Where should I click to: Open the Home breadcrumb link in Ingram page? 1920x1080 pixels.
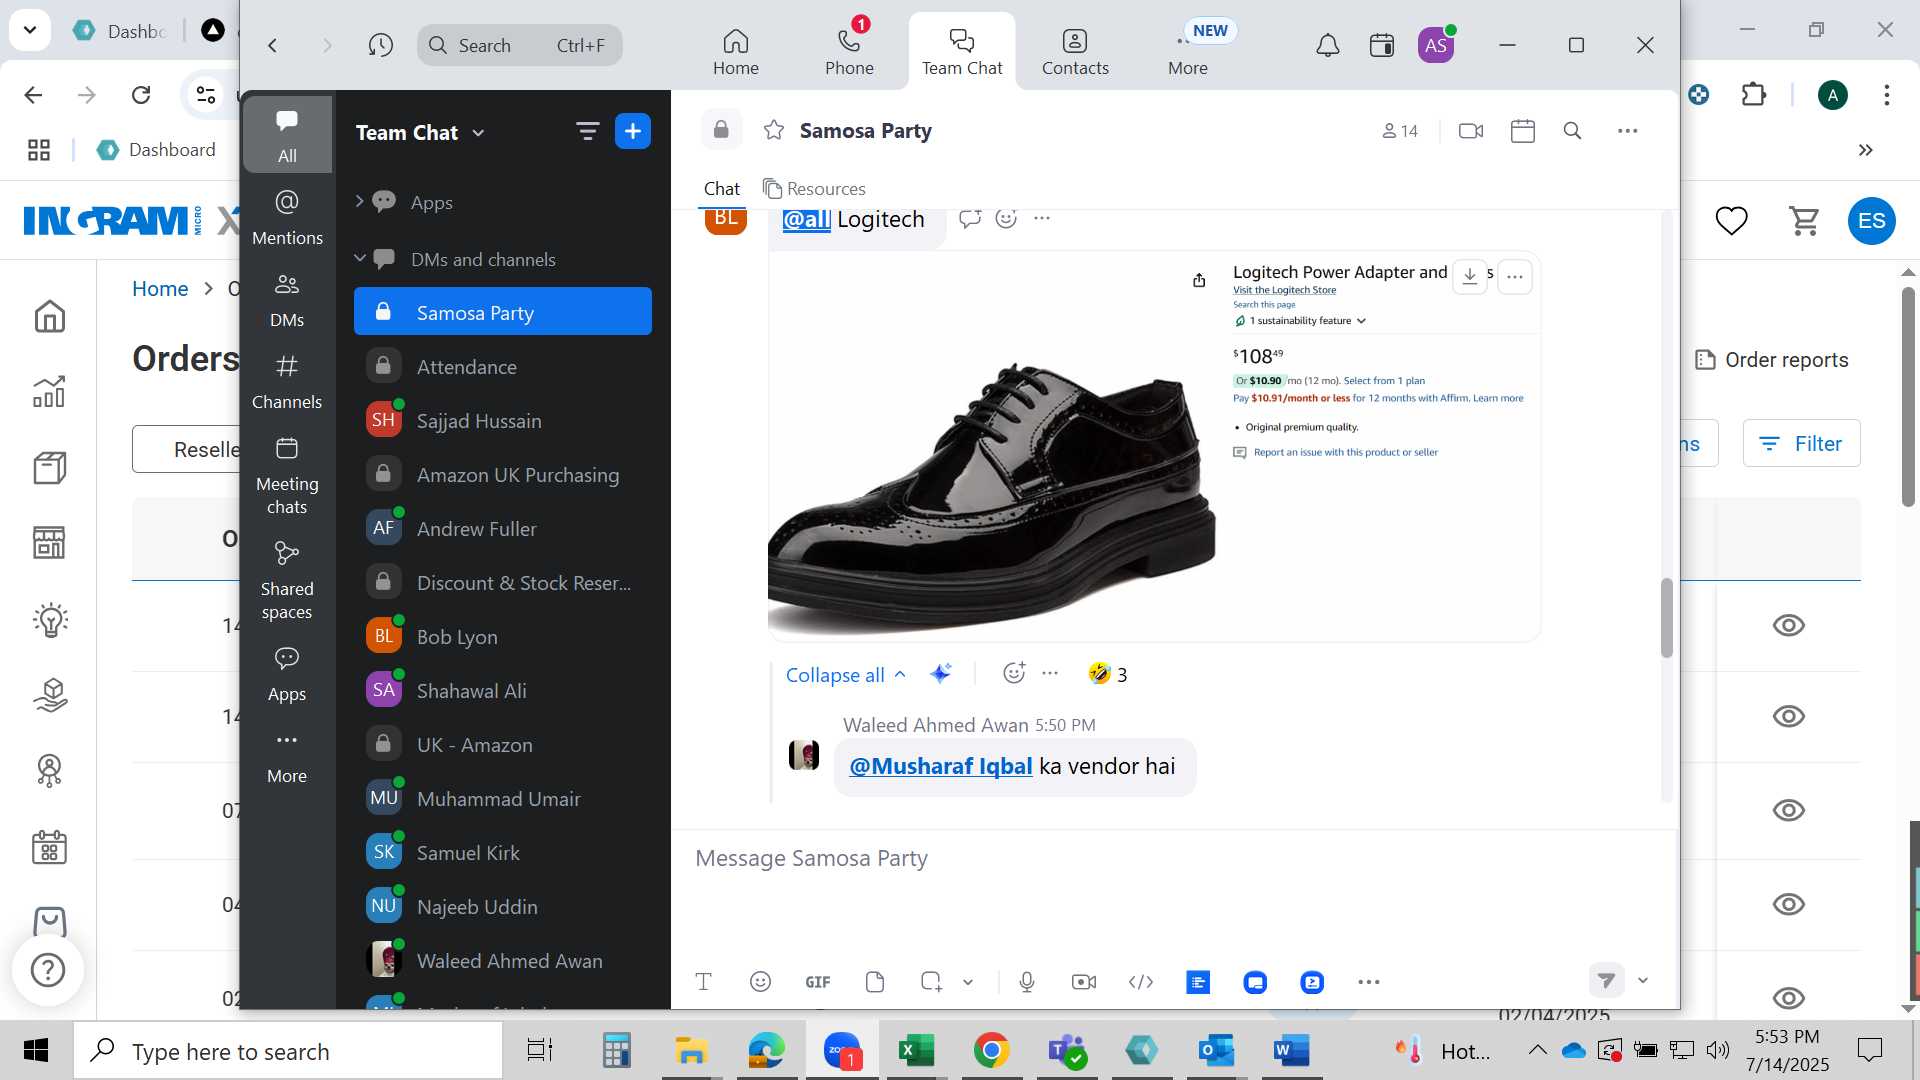[160, 289]
